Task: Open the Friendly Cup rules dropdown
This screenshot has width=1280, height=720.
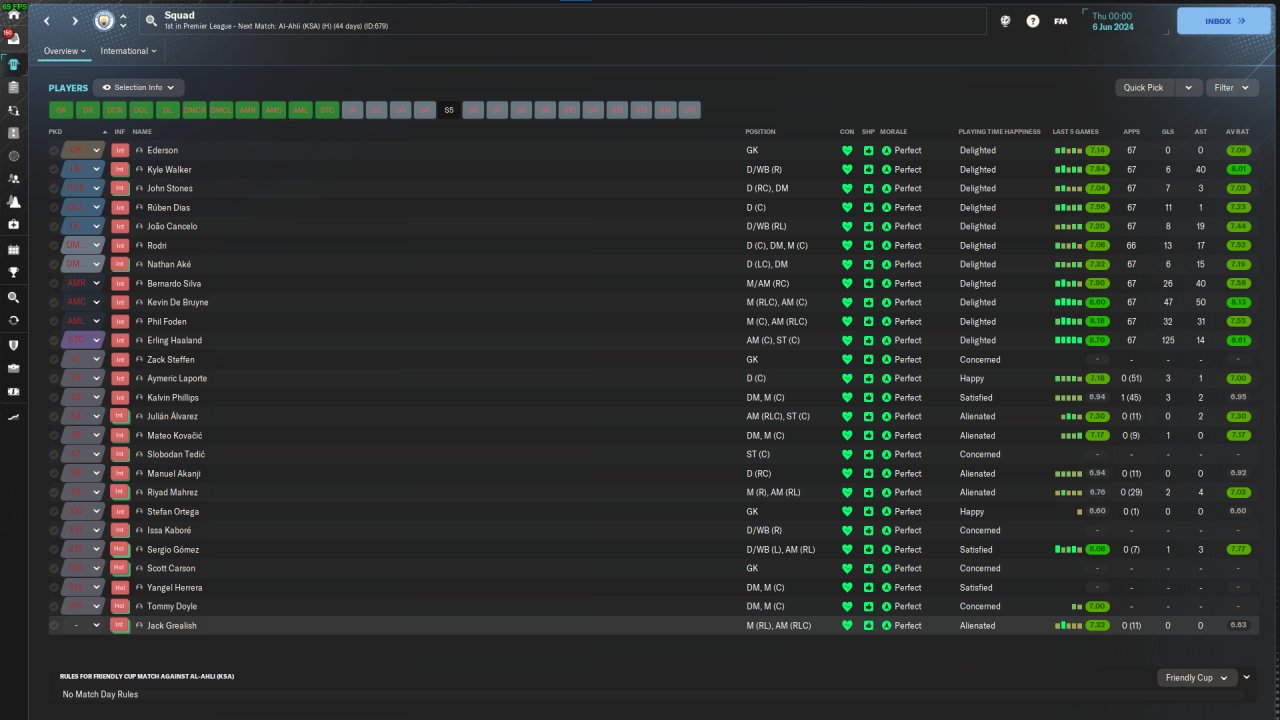Action: (1197, 678)
